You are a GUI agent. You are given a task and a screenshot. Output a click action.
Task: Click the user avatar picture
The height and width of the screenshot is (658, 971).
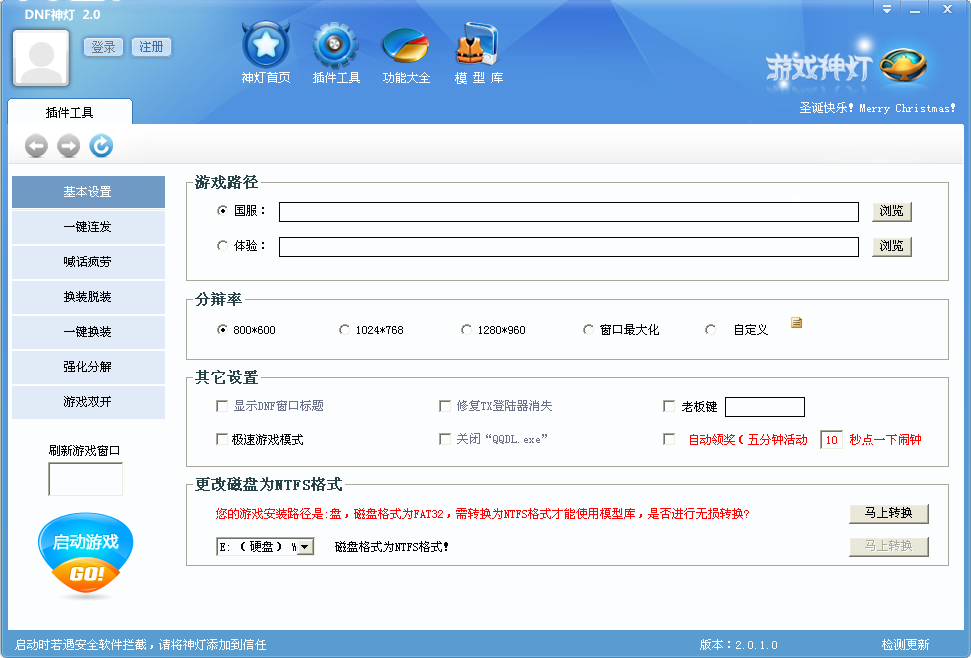(41, 58)
